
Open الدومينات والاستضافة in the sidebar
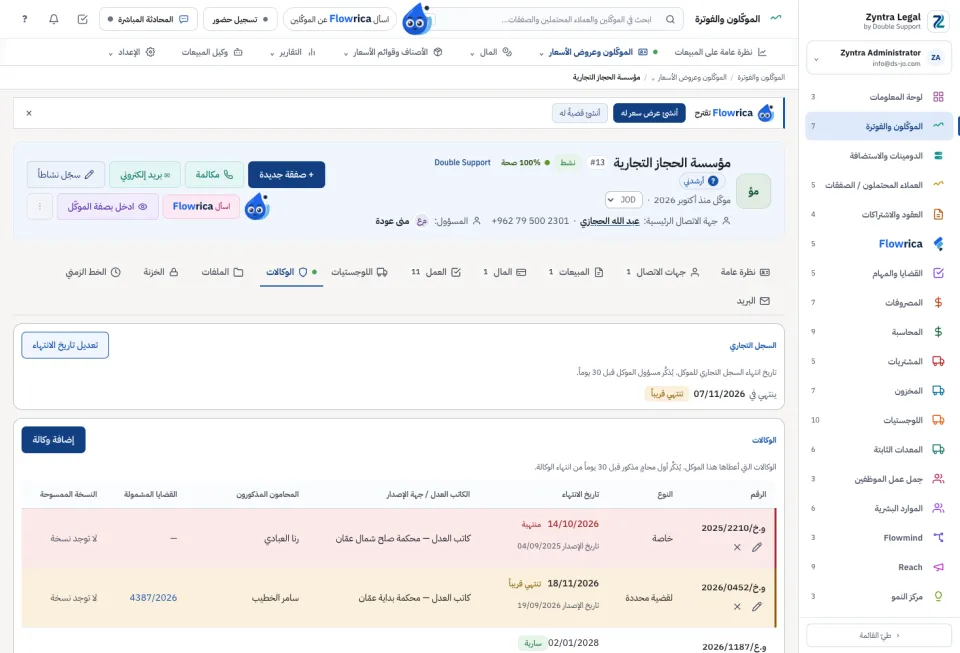[879, 155]
